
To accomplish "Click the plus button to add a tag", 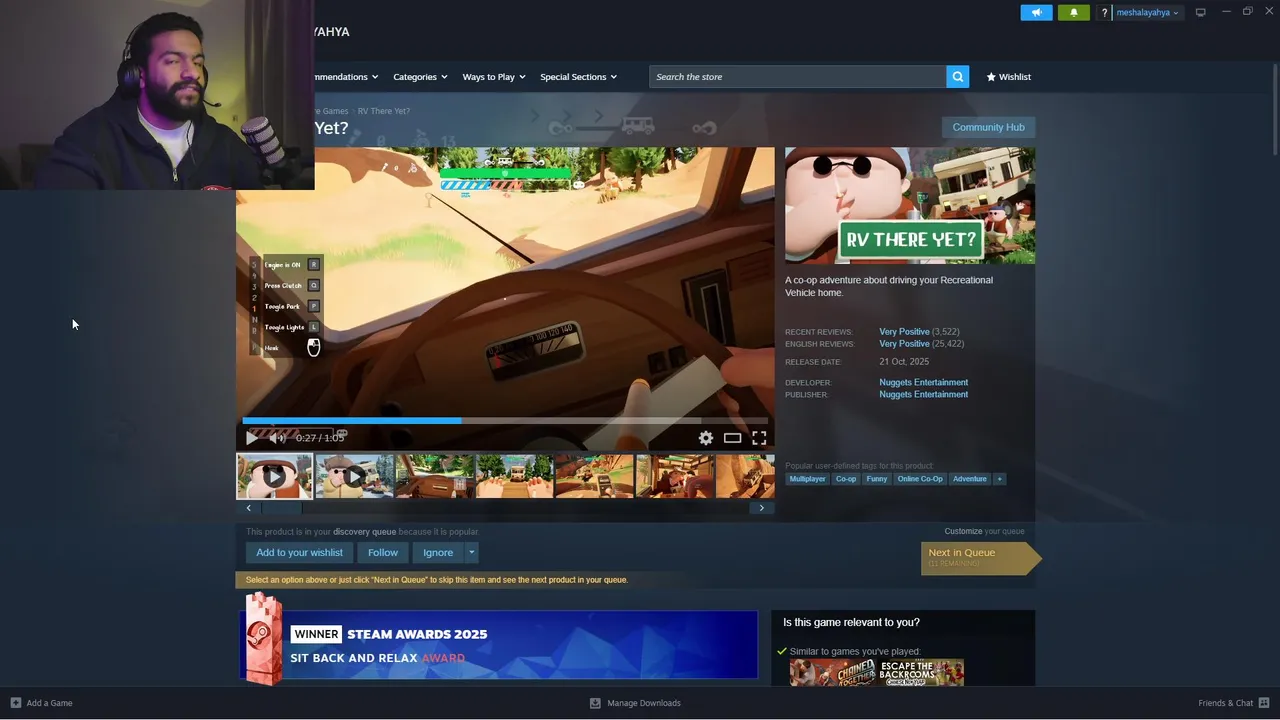I will click(x=999, y=479).
